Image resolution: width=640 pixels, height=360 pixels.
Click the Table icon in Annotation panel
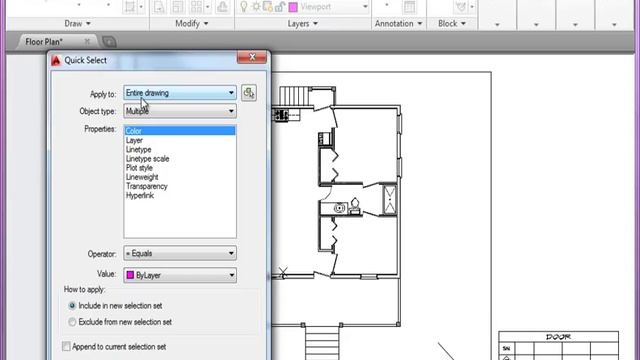409,7
